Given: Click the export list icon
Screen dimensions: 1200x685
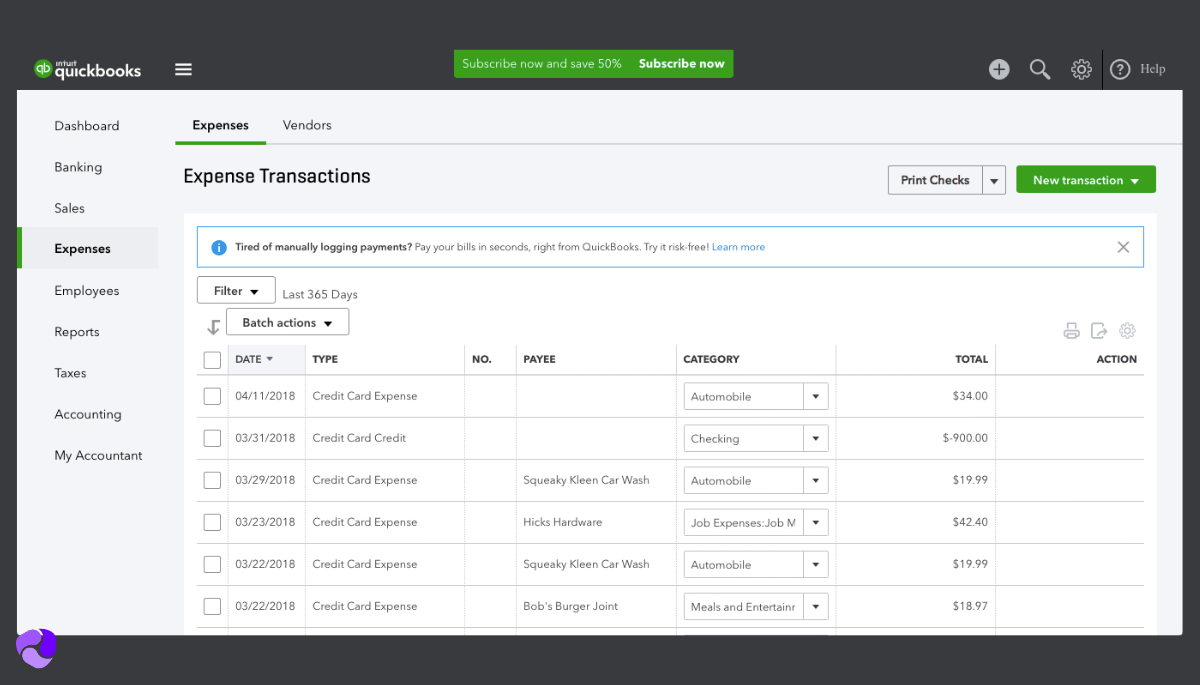Looking at the screenshot, I should [1099, 331].
